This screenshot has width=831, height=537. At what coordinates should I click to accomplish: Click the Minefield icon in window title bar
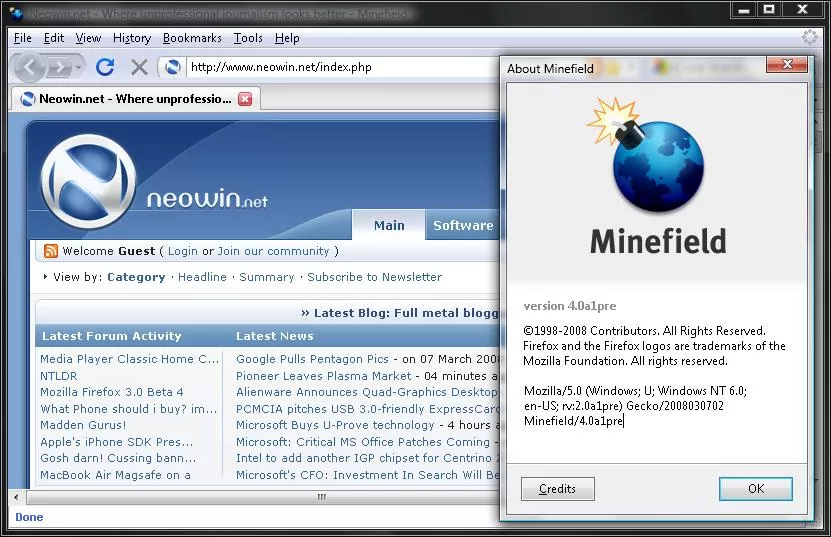[x=16, y=13]
